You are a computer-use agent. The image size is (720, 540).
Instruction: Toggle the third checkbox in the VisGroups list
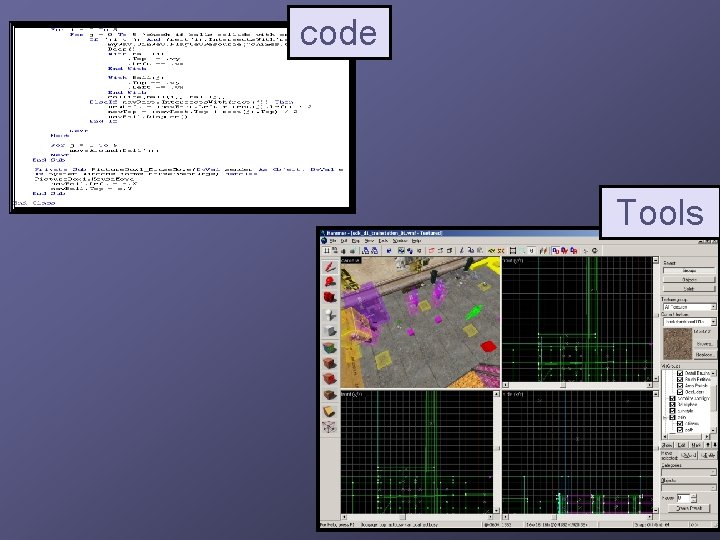[x=680, y=386]
